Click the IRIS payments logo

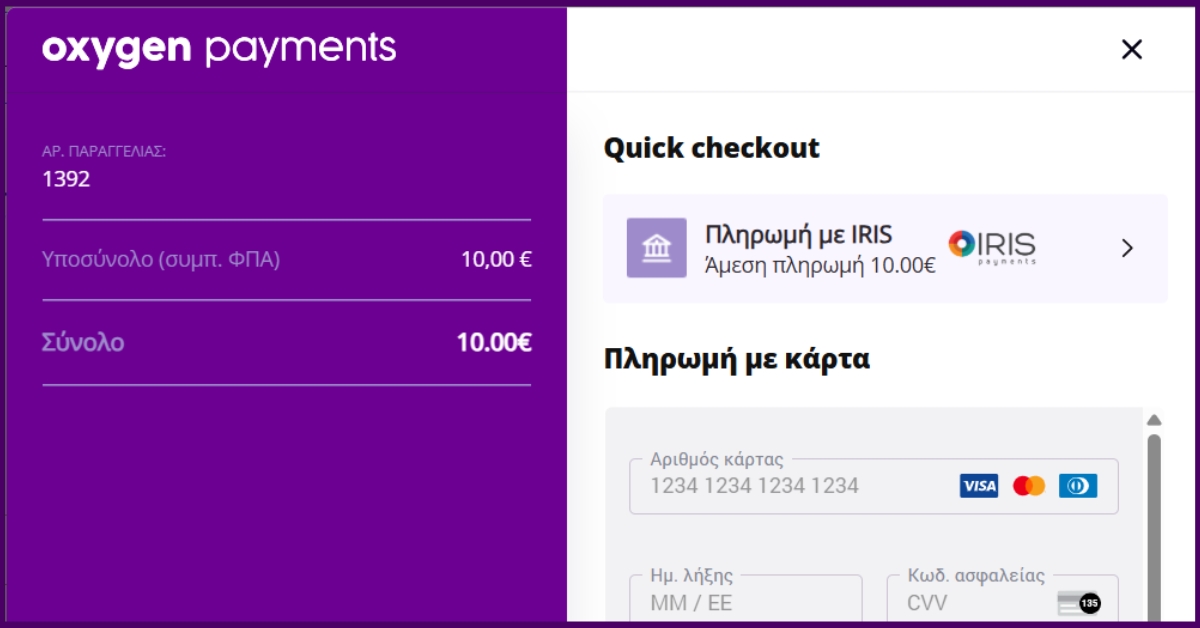[992, 247]
